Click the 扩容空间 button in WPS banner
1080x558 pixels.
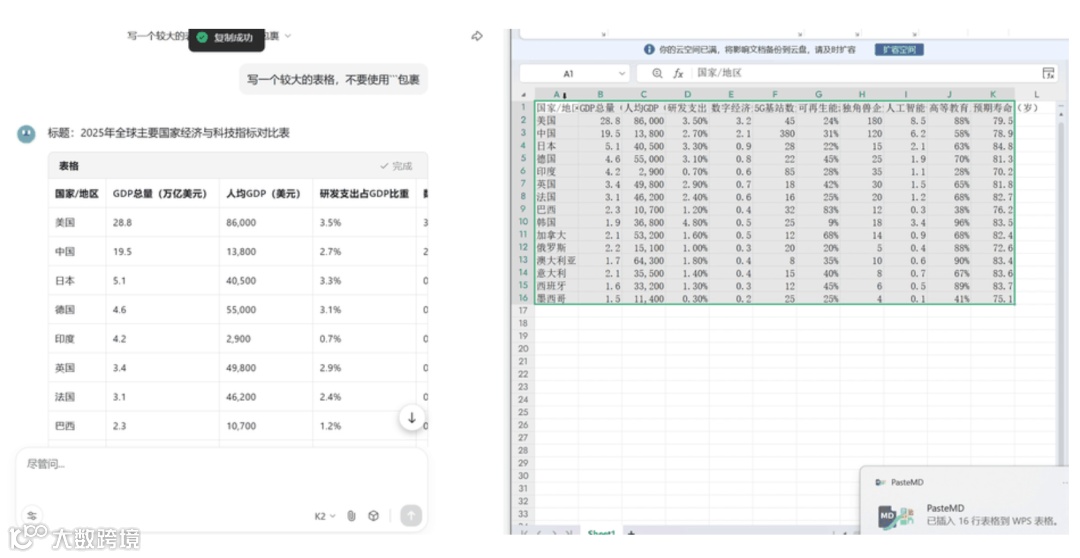(x=899, y=50)
